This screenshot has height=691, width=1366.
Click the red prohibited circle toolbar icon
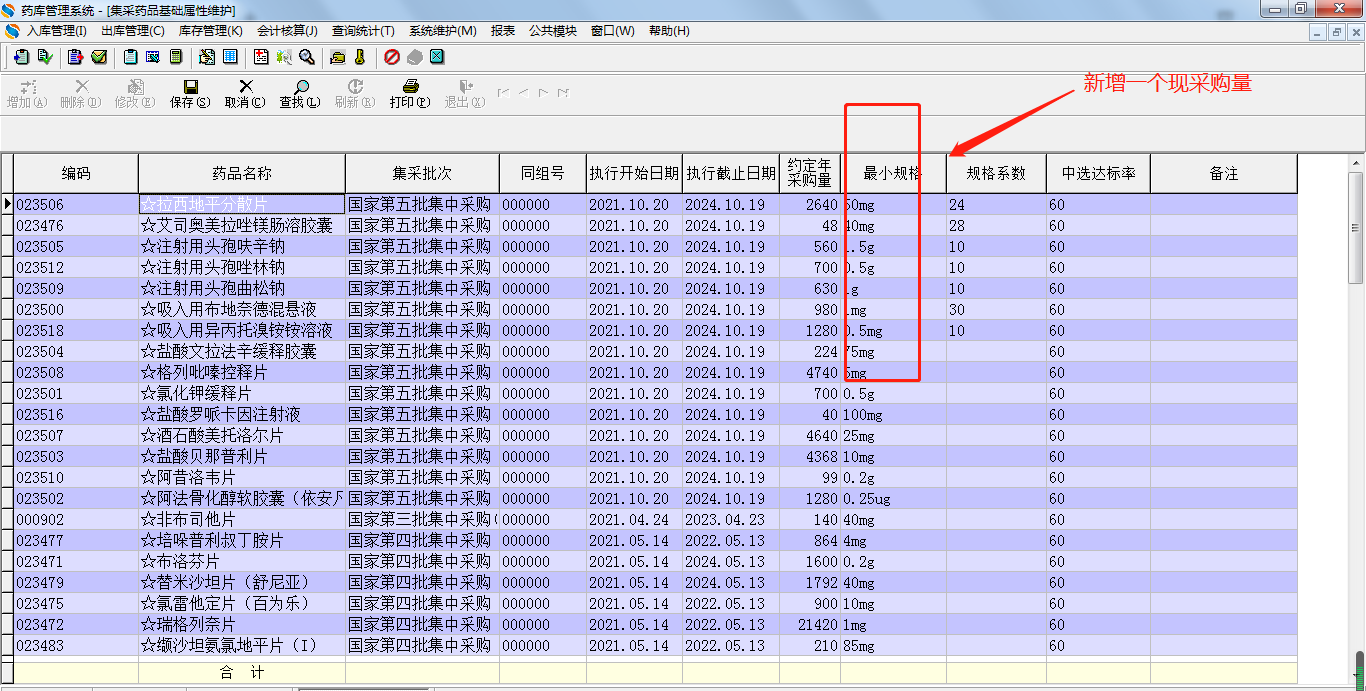coord(392,57)
